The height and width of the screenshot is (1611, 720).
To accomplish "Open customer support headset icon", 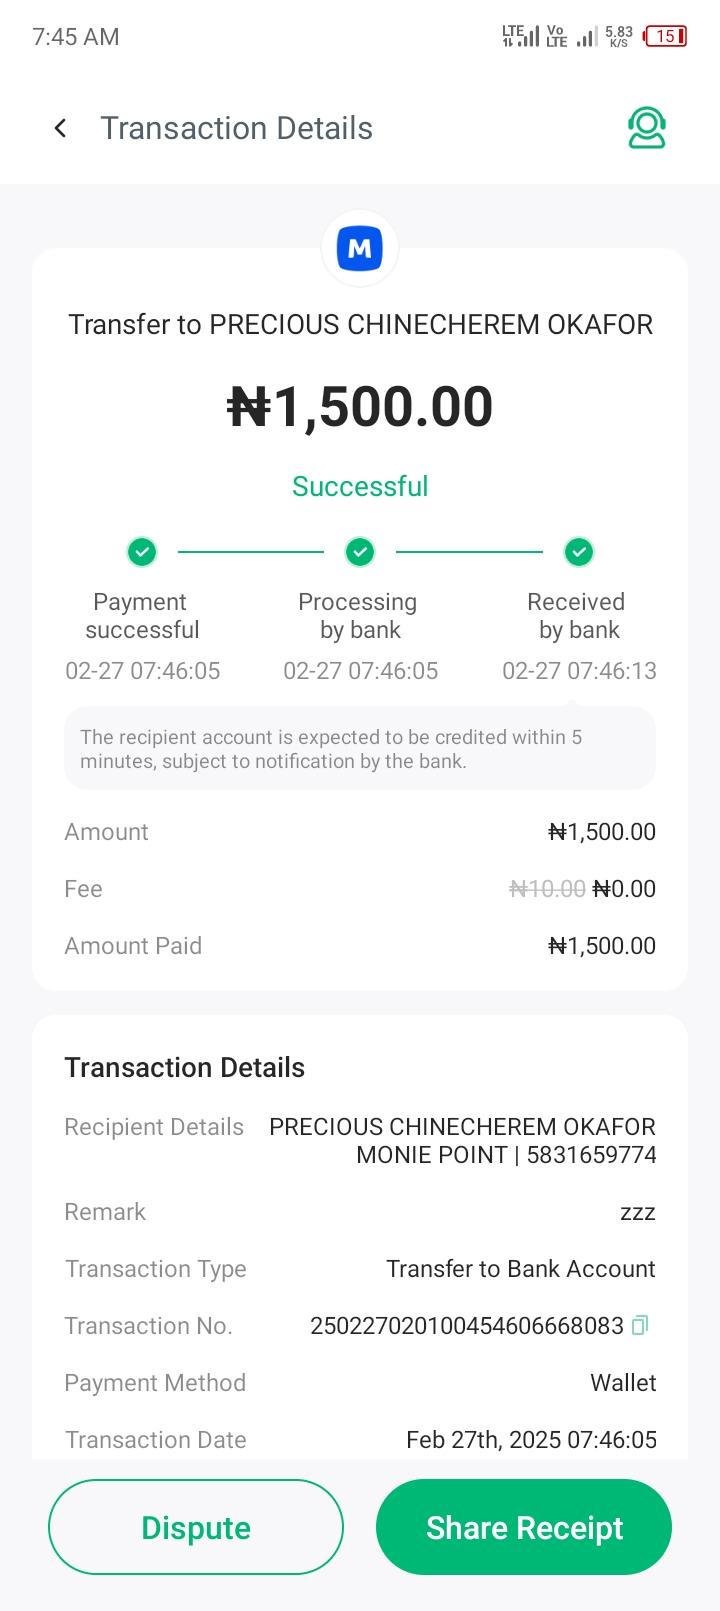I will pyautogui.click(x=646, y=128).
